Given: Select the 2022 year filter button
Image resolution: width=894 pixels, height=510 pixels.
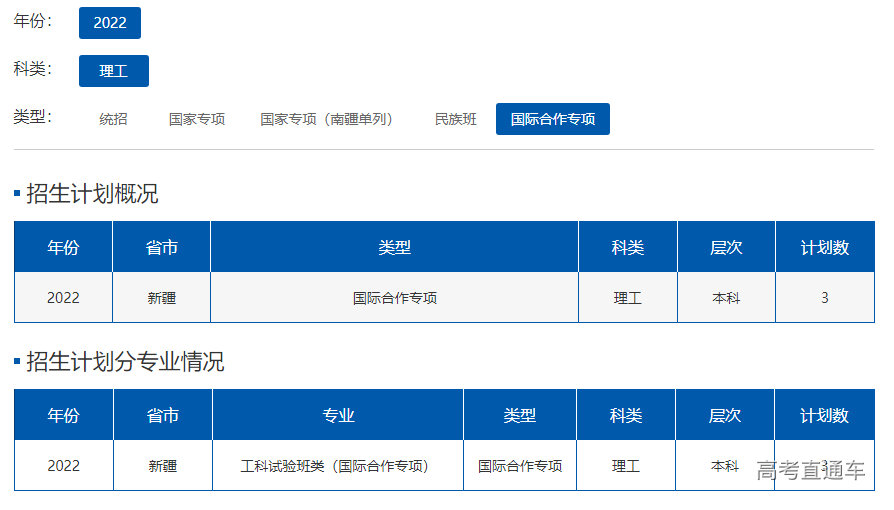Looking at the screenshot, I should [x=110, y=23].
